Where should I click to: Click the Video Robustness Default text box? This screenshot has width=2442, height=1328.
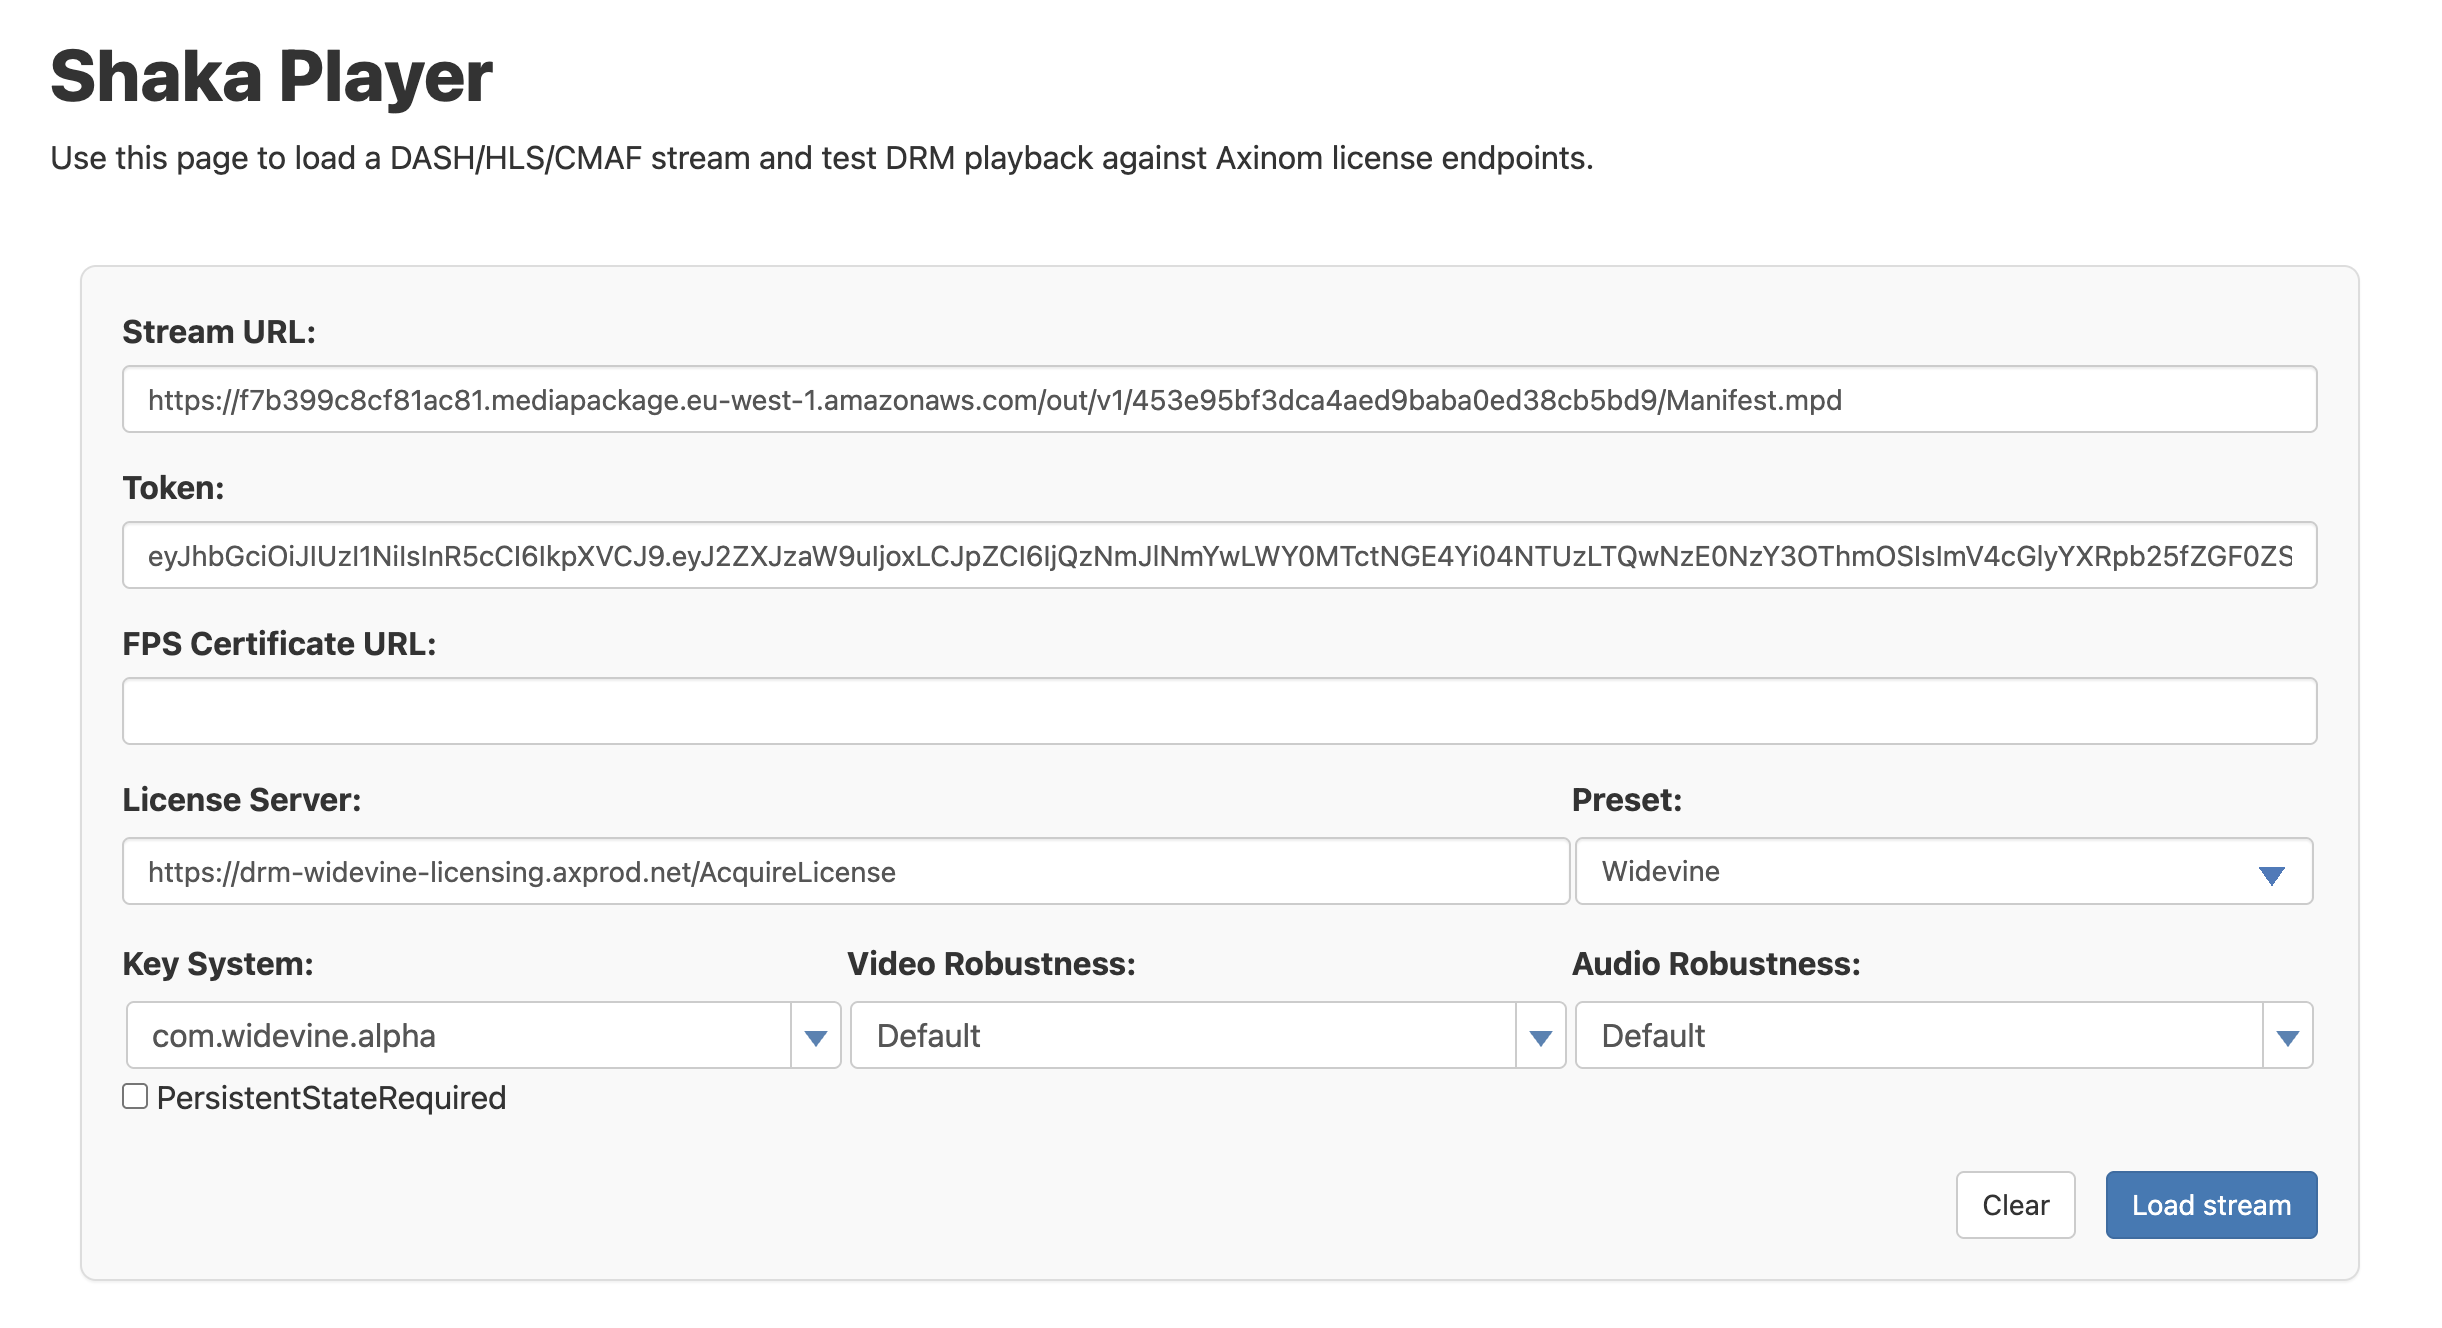(1182, 1036)
